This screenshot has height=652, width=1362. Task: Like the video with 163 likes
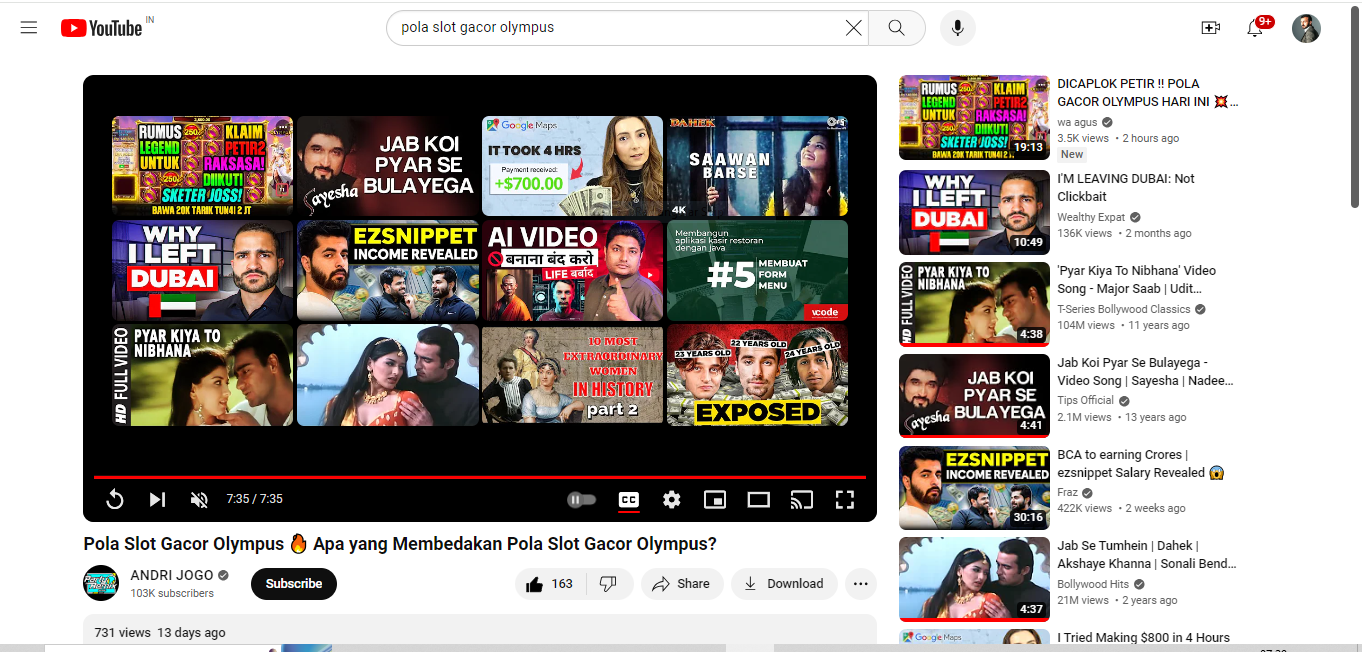[550, 584]
